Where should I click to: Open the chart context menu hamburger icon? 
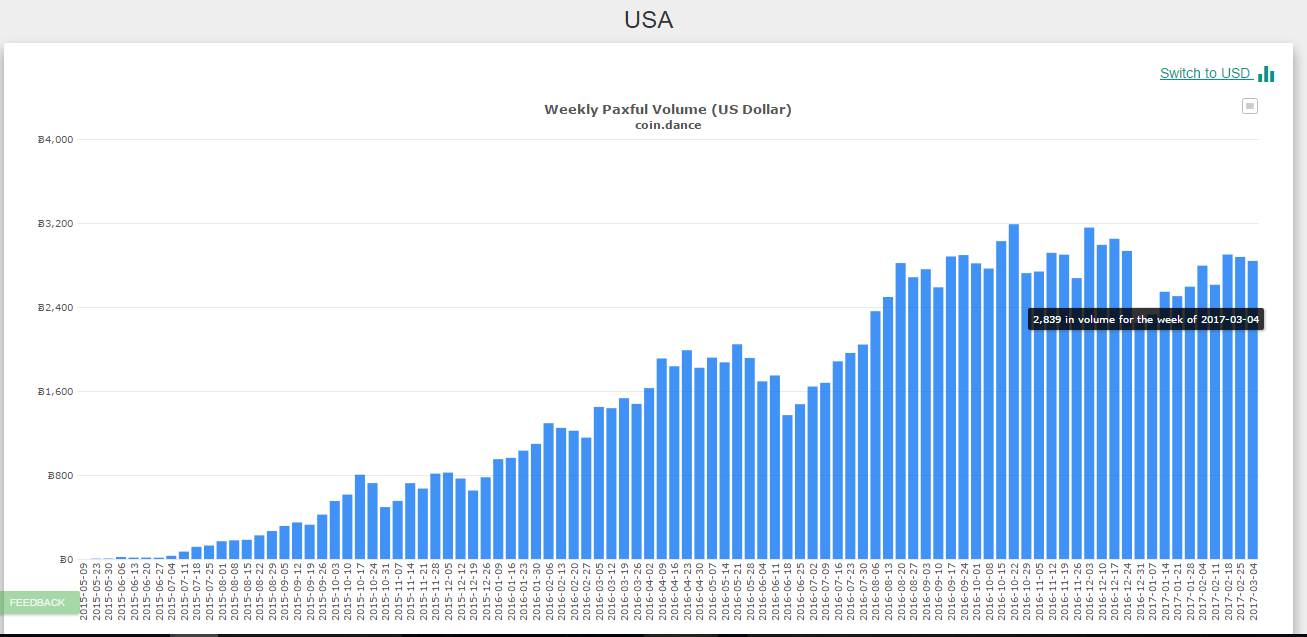(x=1249, y=106)
